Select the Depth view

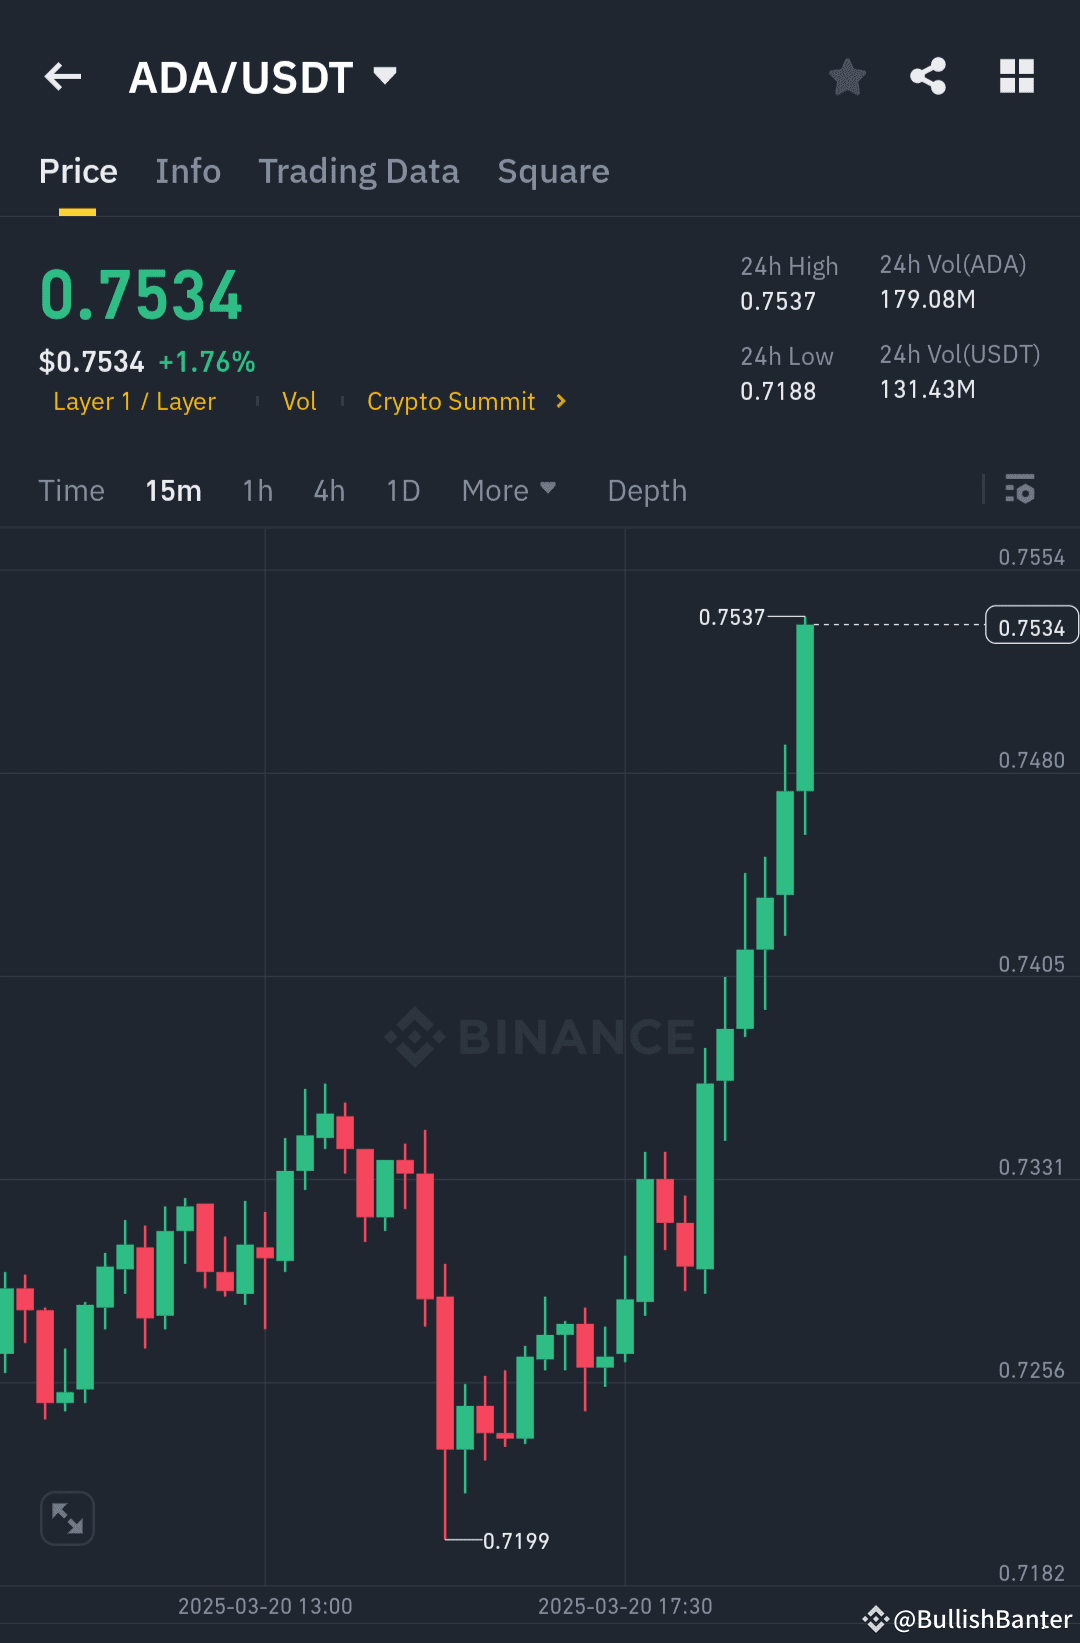tap(646, 490)
